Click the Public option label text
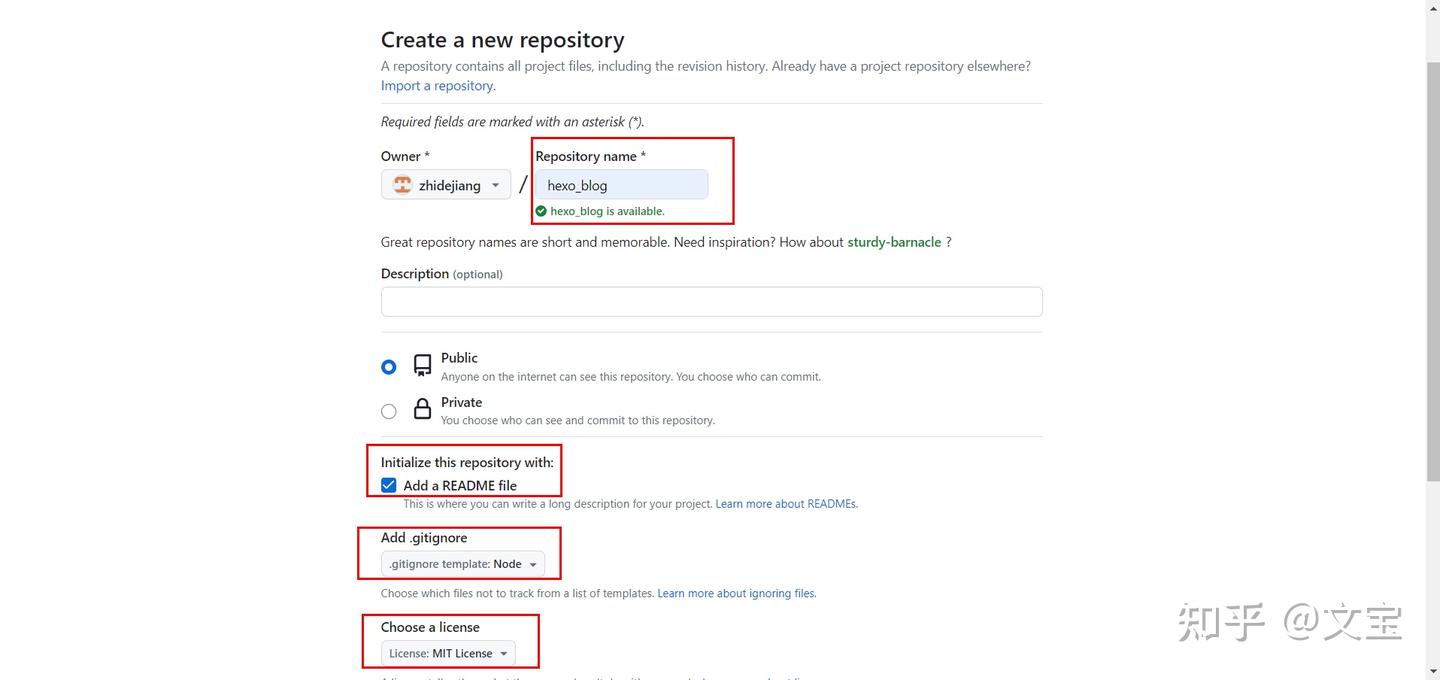The height and width of the screenshot is (680, 1440). point(459,358)
